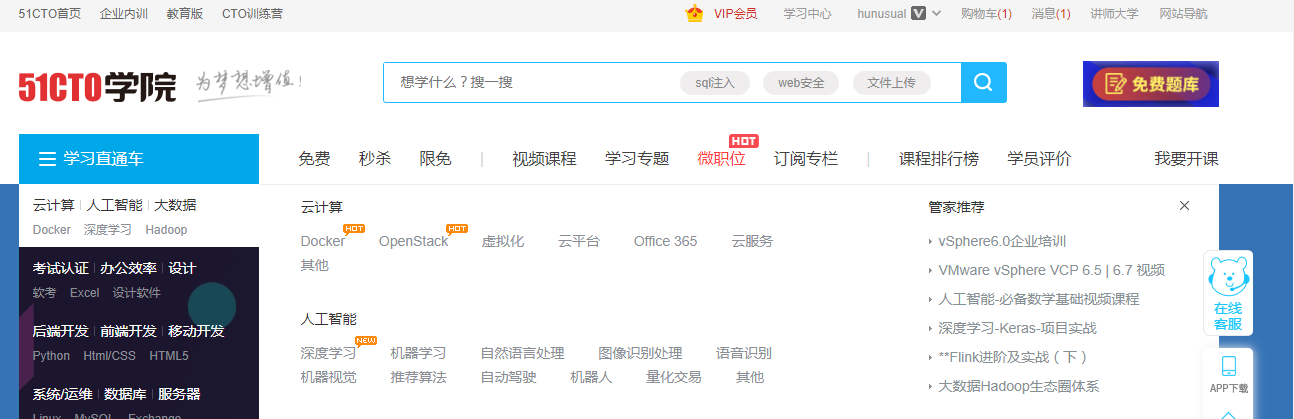Open 机器学习 category

(418, 353)
